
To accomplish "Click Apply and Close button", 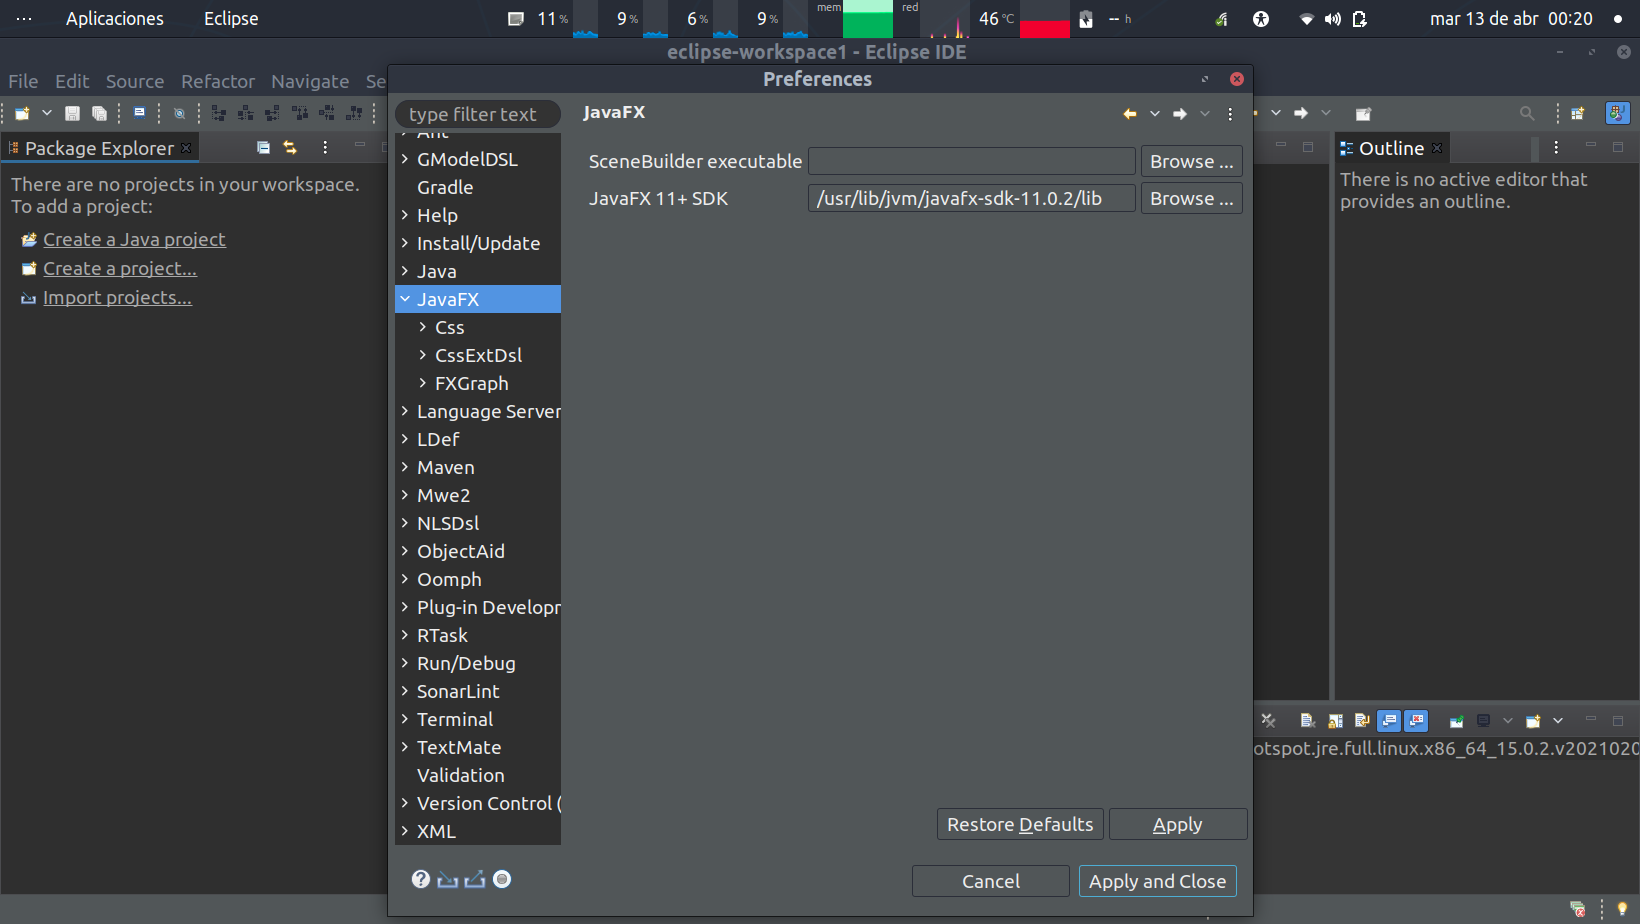I will click(1157, 881).
